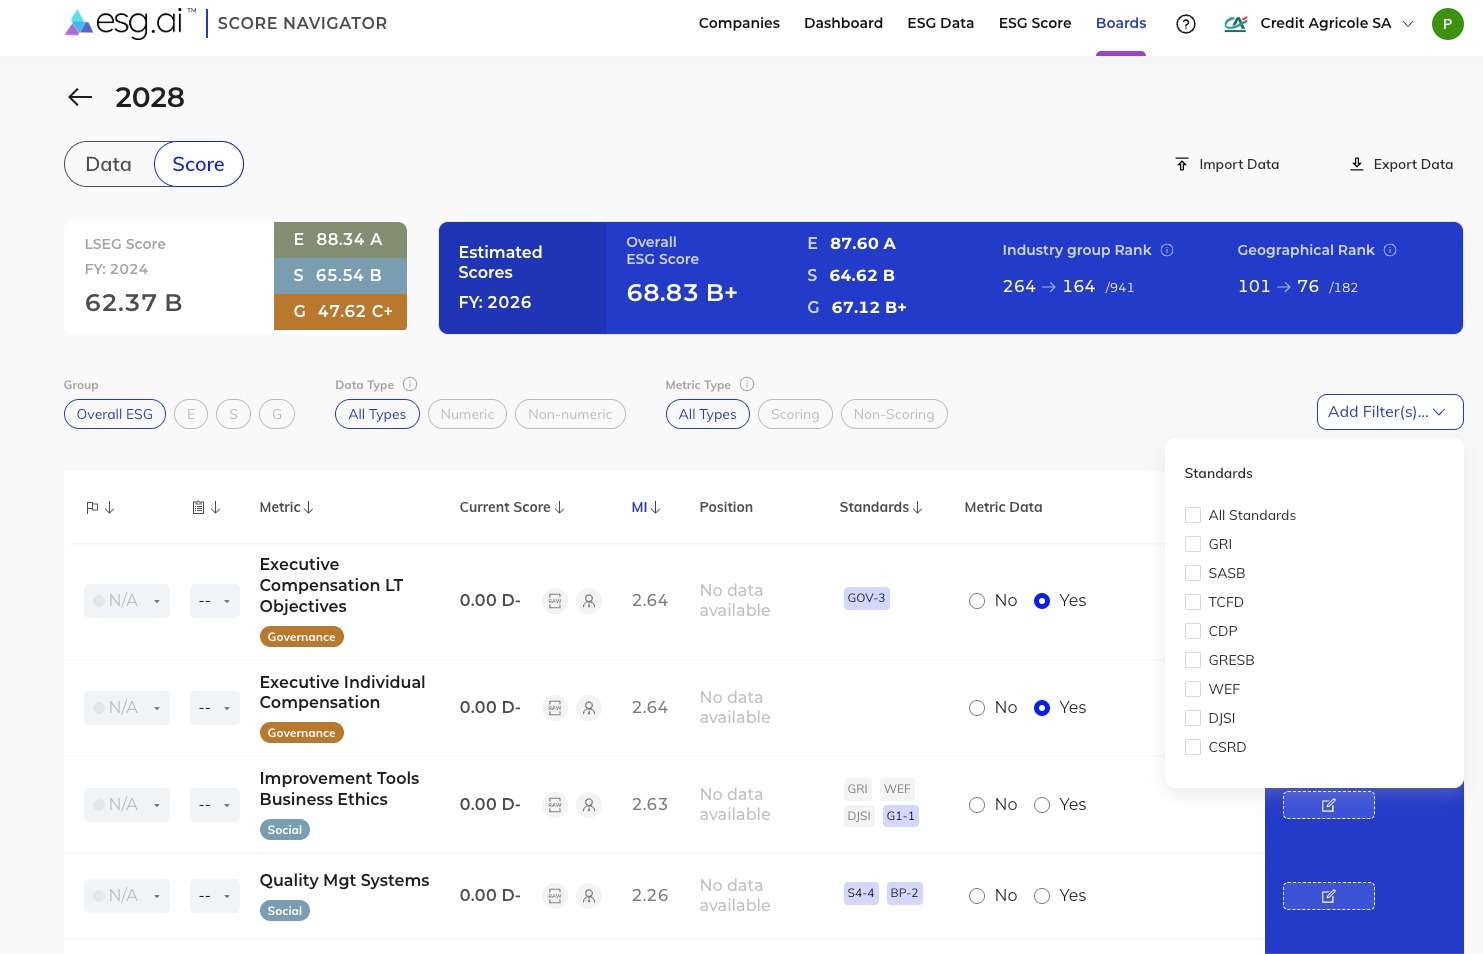Click the edit icon on the blue side panel
Screen dimensions: 1483x954
point(1329,805)
